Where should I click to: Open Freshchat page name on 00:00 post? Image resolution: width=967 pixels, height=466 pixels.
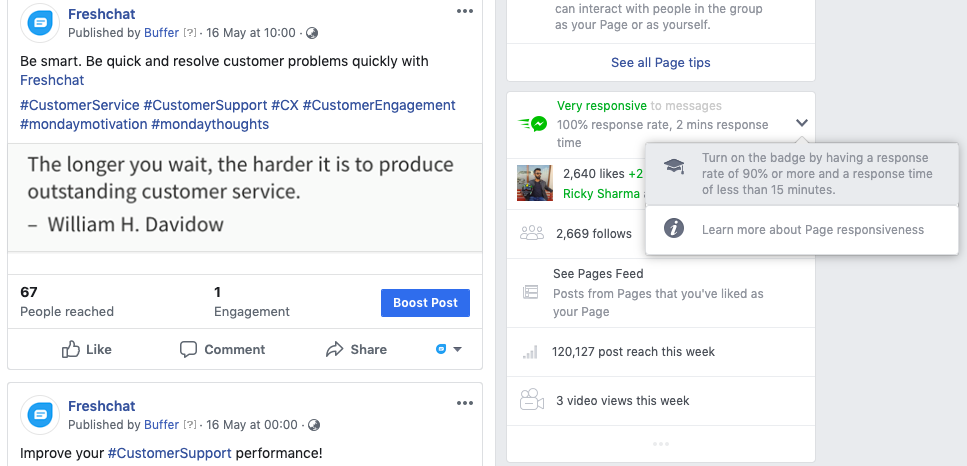[x=102, y=406]
